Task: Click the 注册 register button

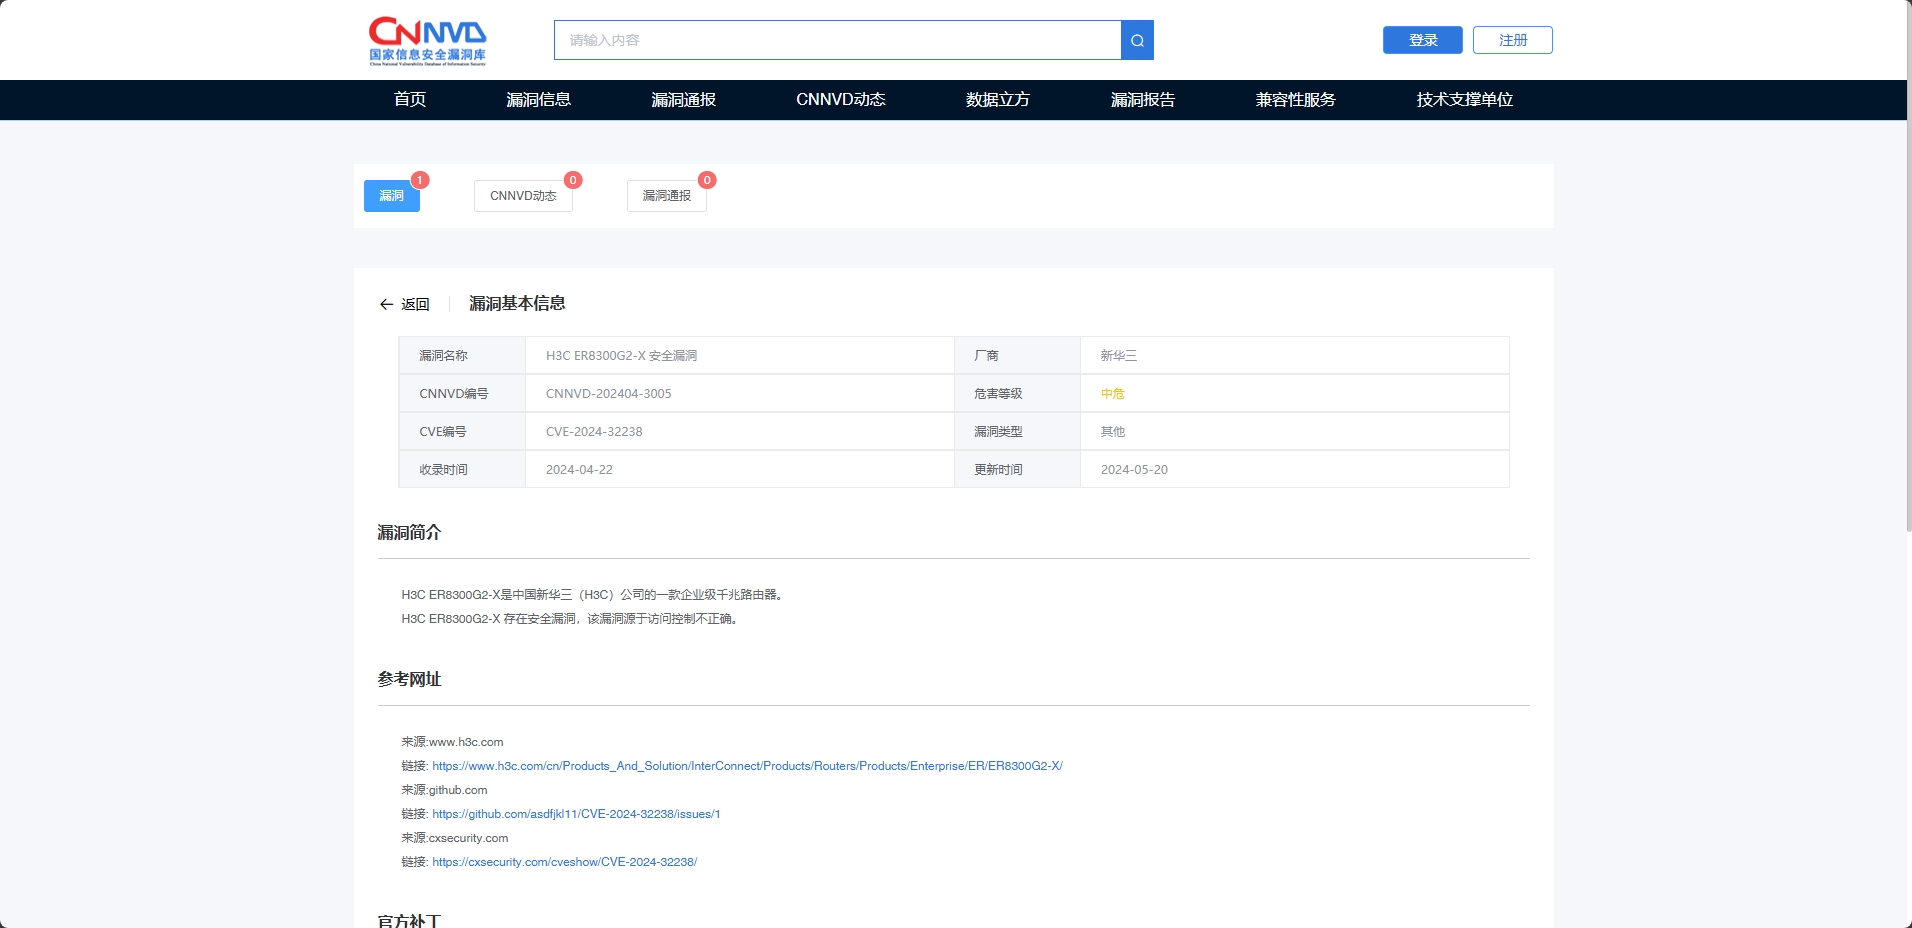Action: (x=1513, y=40)
